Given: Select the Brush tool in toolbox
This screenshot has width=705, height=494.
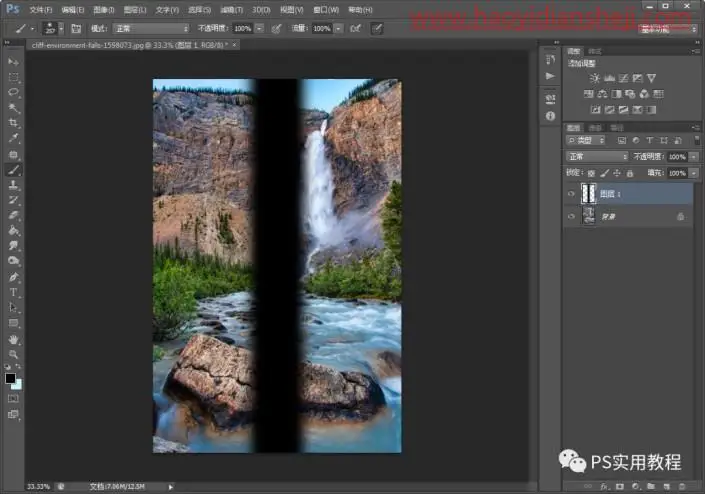Looking at the screenshot, I should tap(13, 170).
